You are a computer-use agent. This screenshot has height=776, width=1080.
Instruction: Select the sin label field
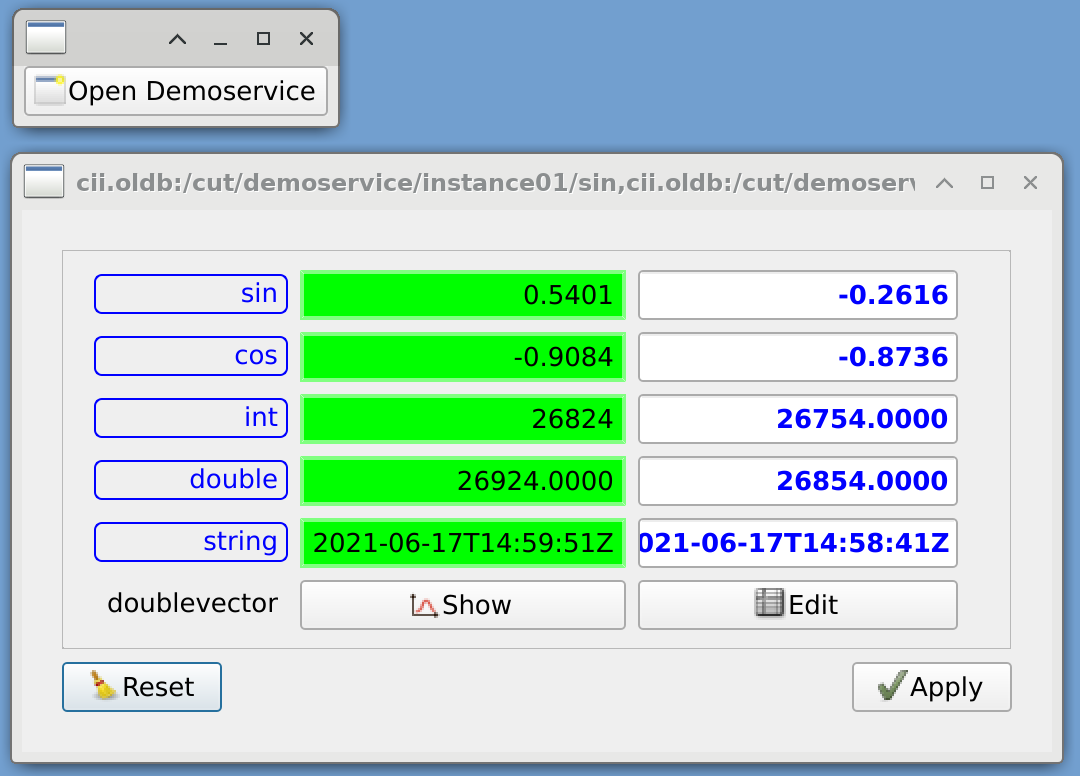(191, 294)
